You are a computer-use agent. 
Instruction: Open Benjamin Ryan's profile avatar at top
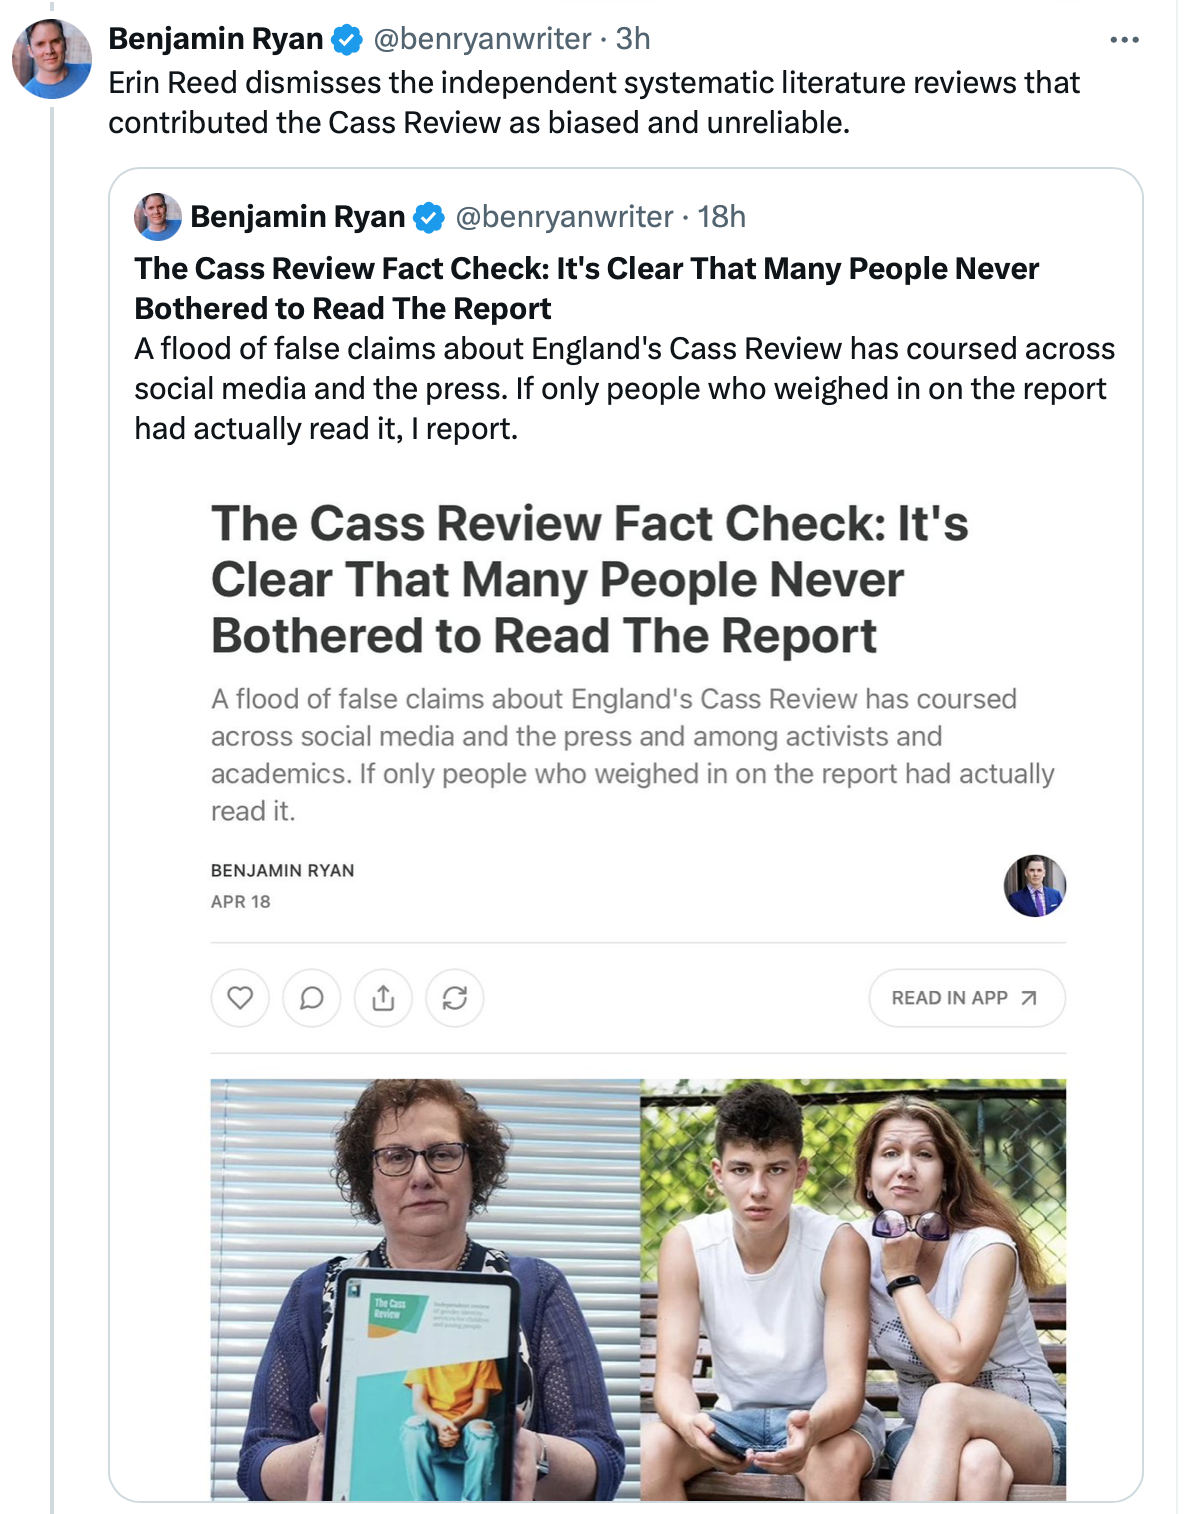tap(51, 58)
